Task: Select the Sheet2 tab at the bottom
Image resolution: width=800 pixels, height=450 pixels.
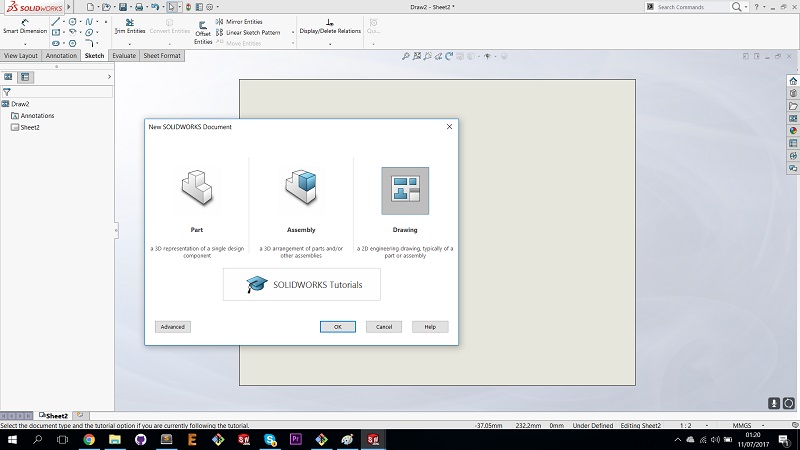Action: [54, 416]
